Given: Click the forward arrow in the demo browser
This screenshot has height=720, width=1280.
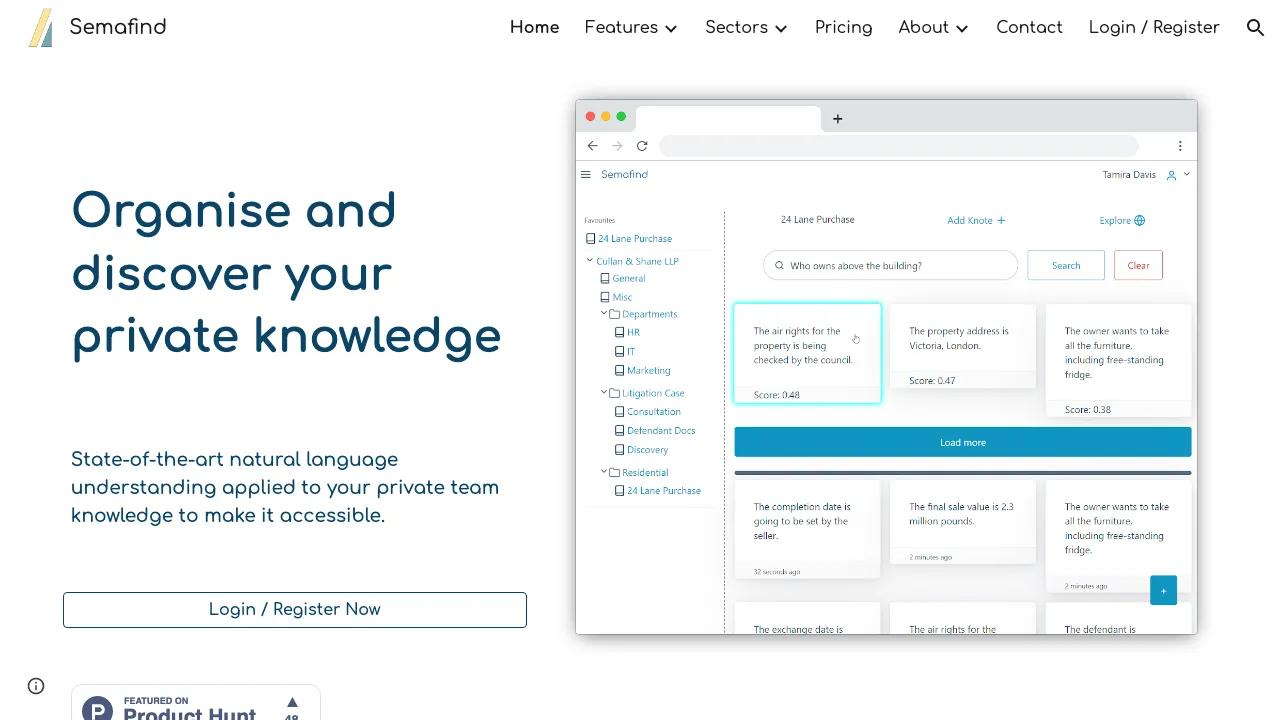Looking at the screenshot, I should point(617,146).
